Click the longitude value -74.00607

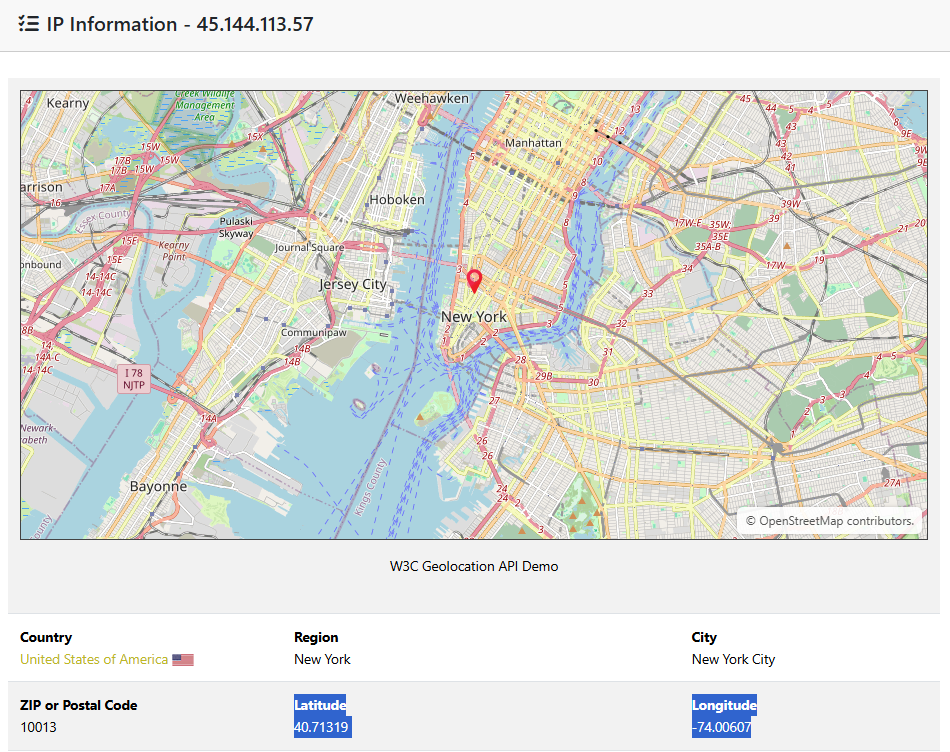click(722, 727)
